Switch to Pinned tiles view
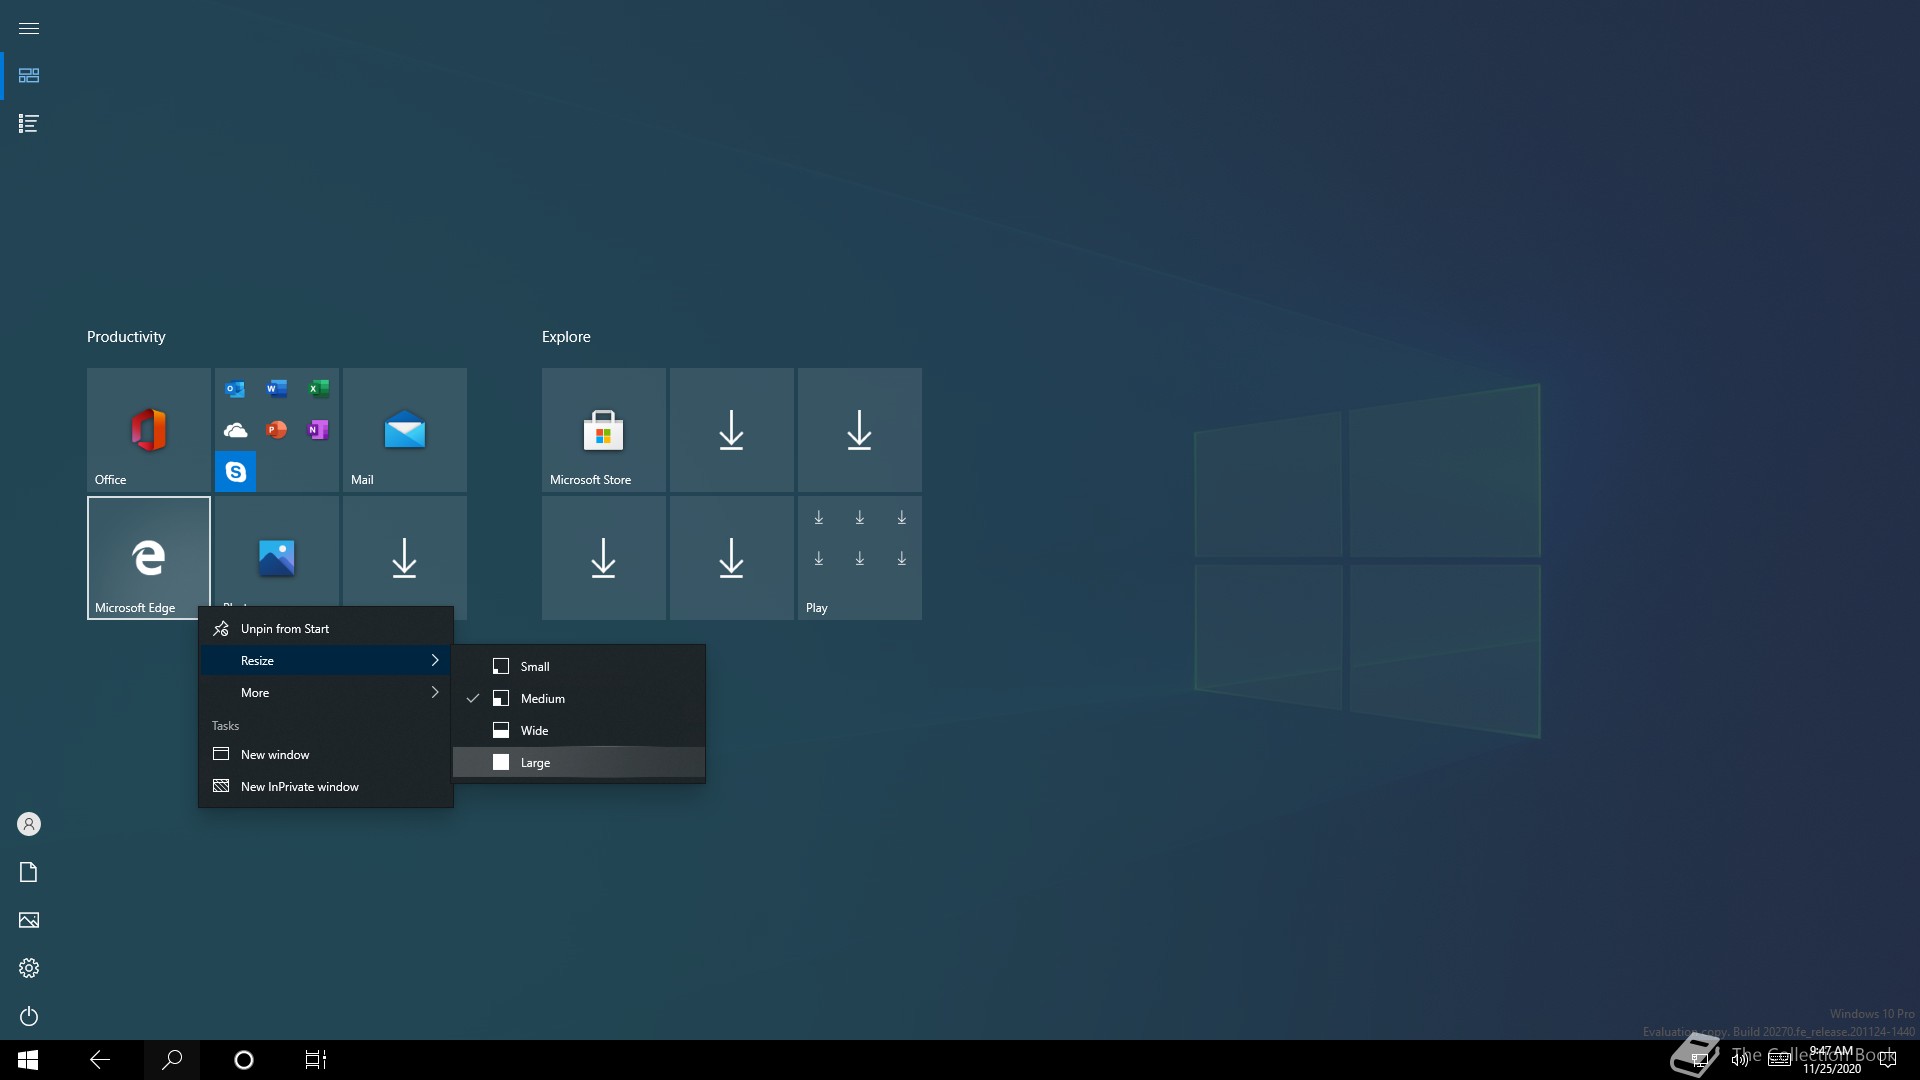 [x=29, y=76]
